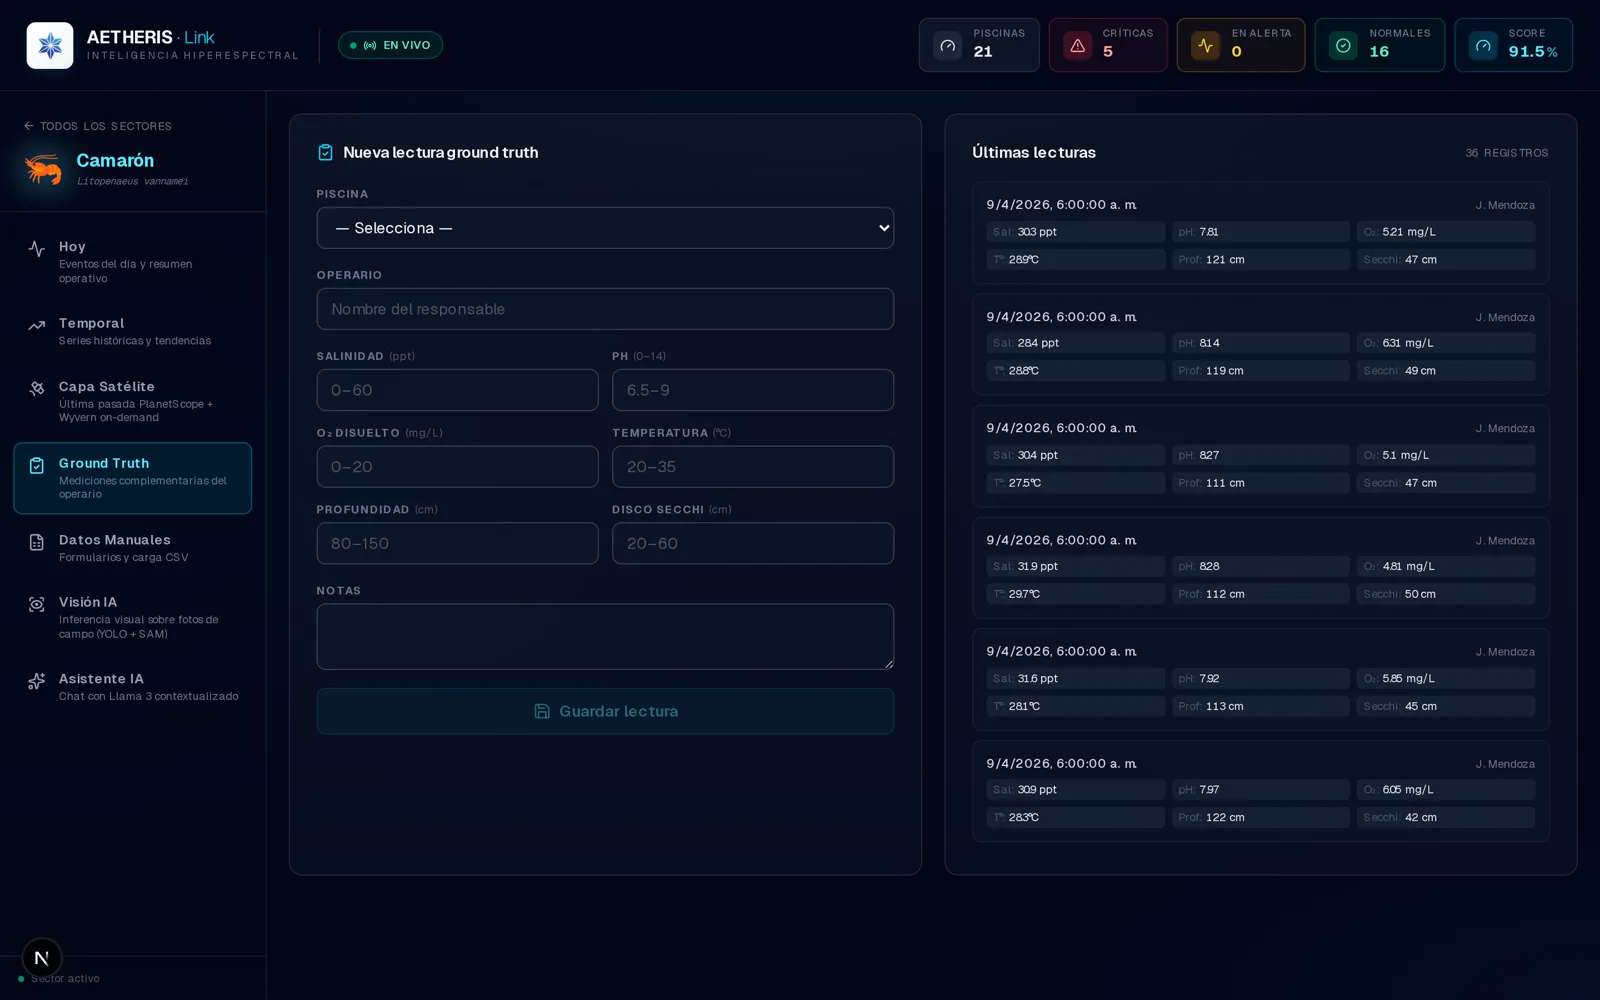Viewport: 1600px width, 1000px height.
Task: Click the En Alerta 0 stat card
Action: [x=1241, y=45]
